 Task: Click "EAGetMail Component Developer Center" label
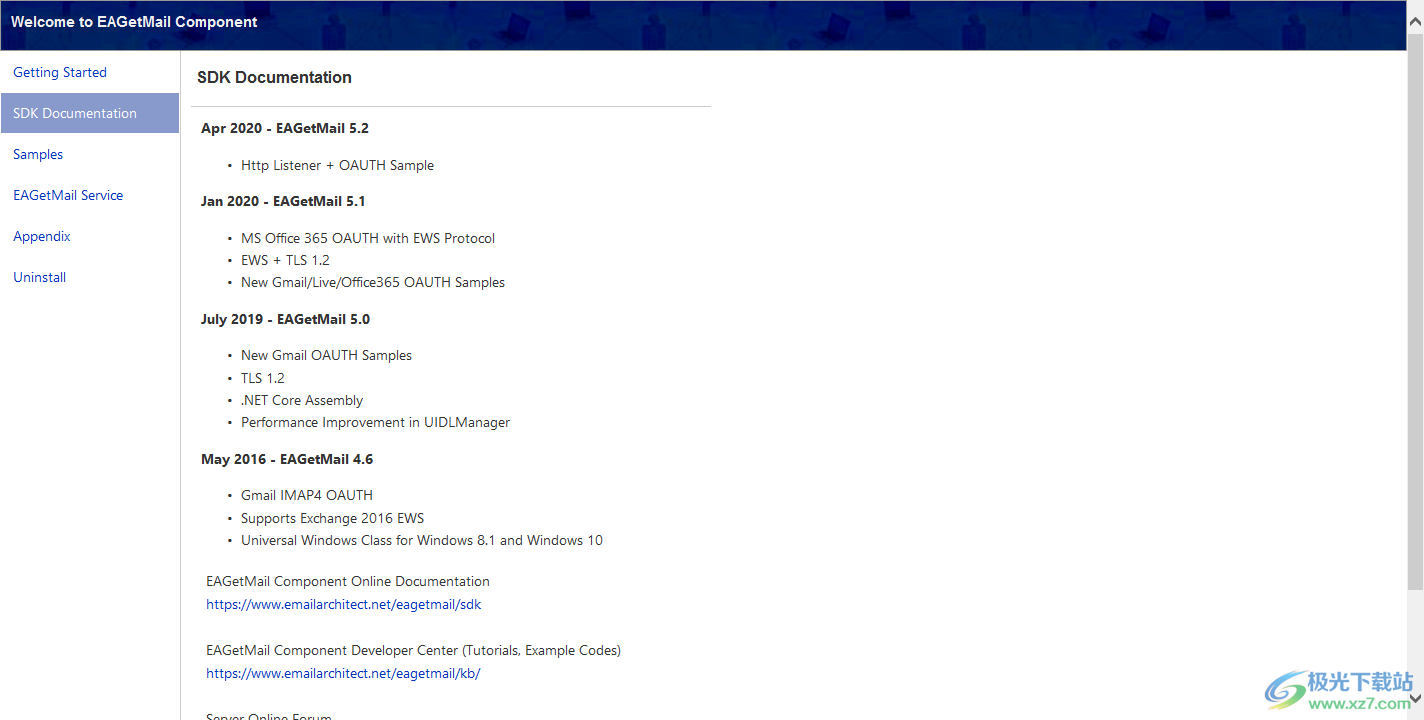click(413, 650)
